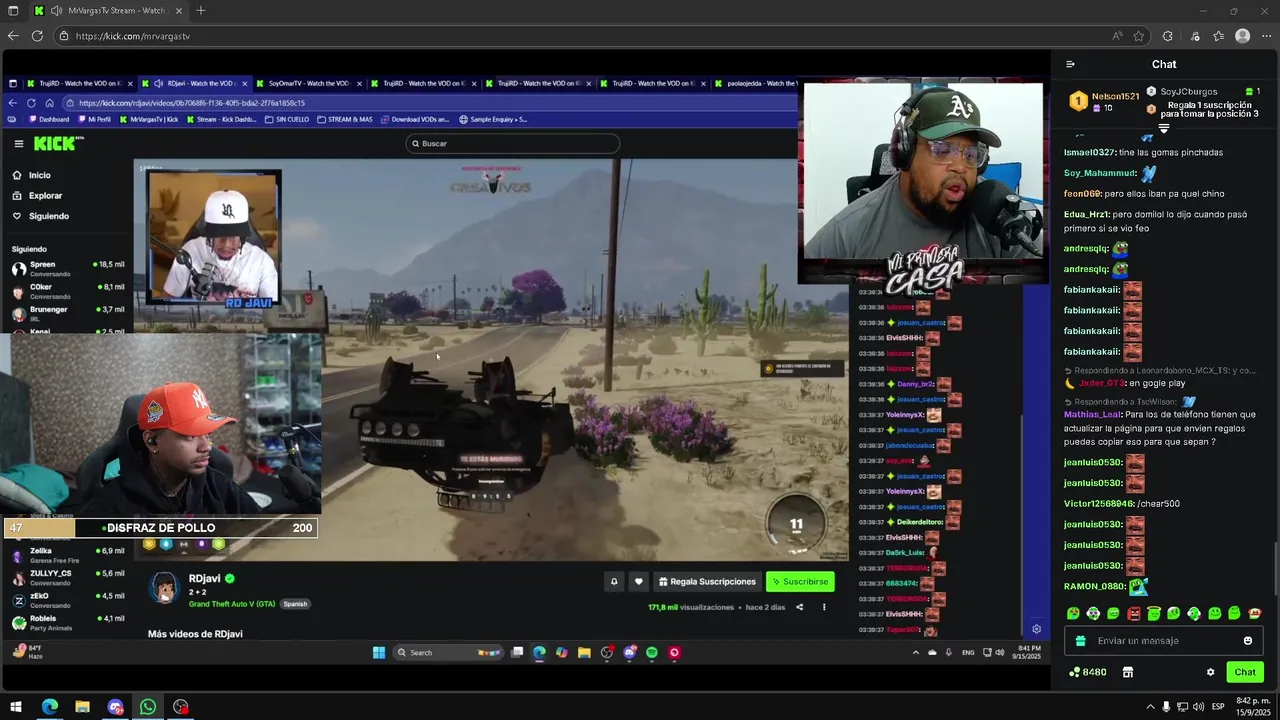
Task: Click the Buscar search field on Kick
Action: point(512,144)
